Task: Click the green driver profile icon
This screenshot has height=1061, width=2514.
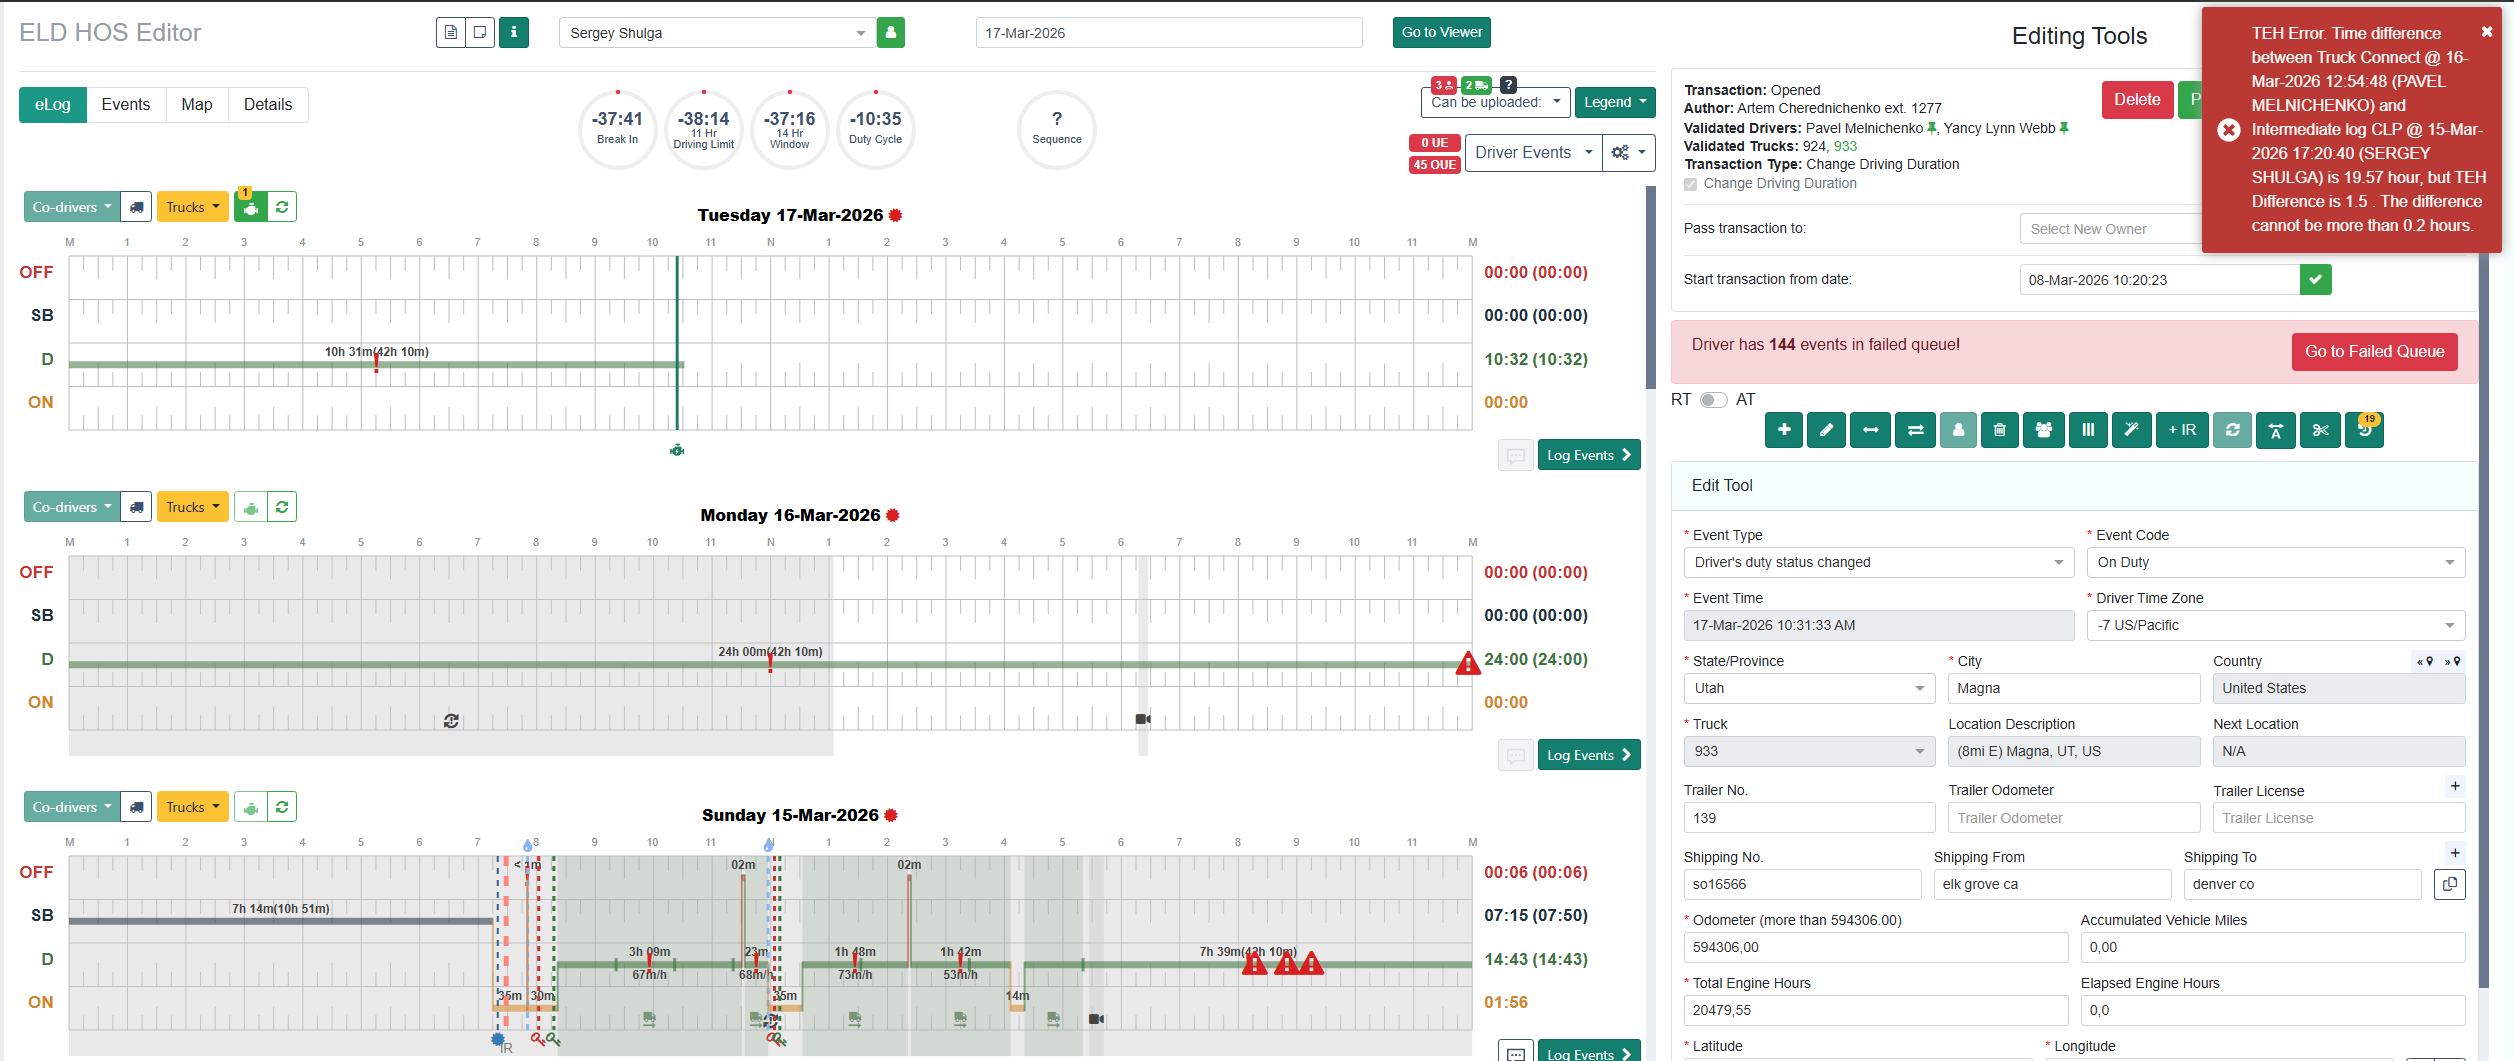Action: coord(890,33)
